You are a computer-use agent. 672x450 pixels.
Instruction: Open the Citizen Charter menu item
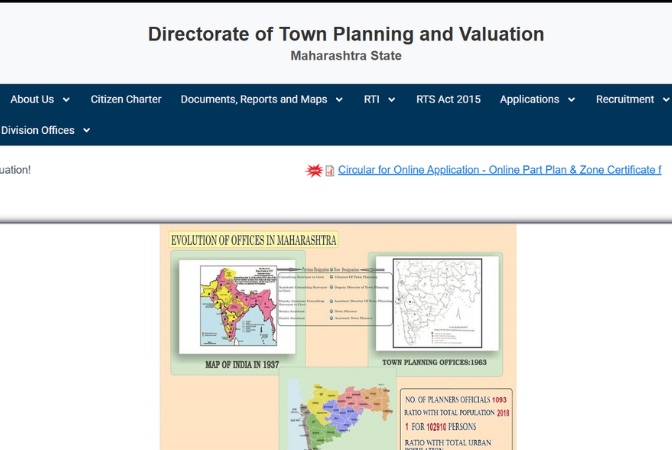(126, 100)
